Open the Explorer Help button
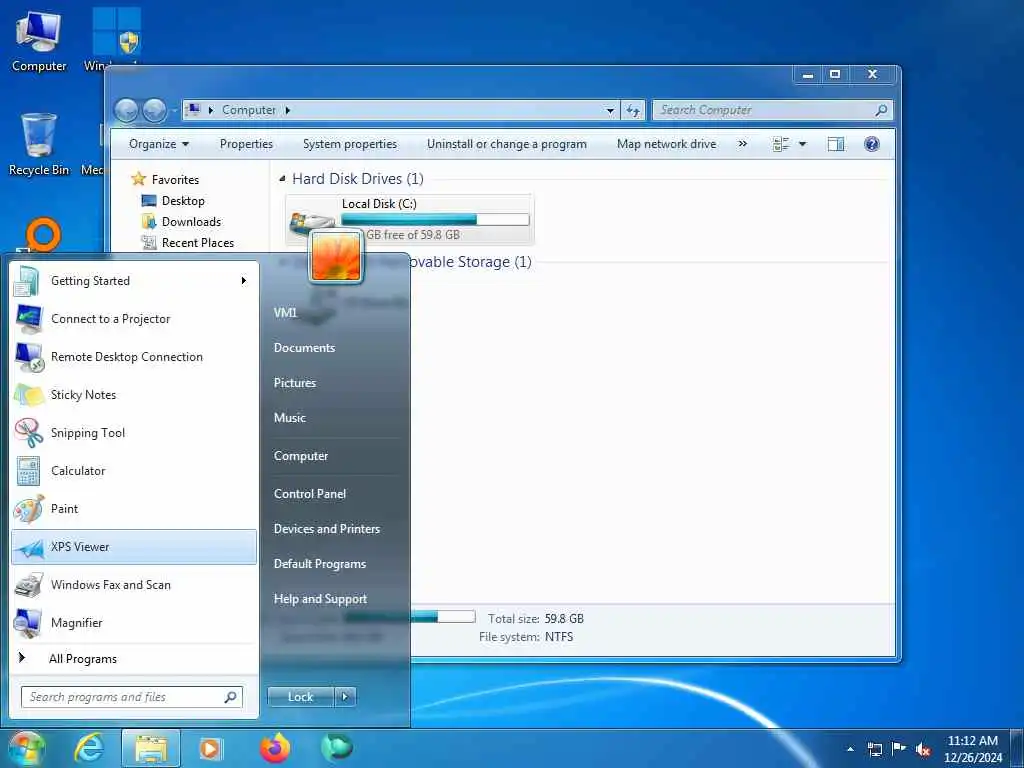Viewport: 1024px width, 768px height. coord(871,144)
